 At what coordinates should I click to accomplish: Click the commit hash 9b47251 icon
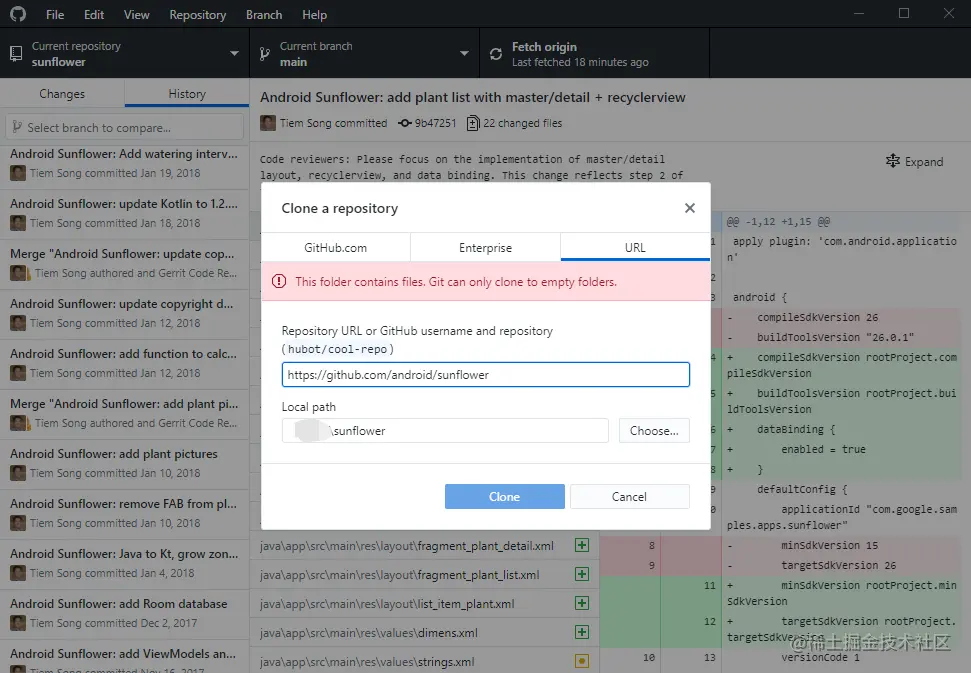404,123
